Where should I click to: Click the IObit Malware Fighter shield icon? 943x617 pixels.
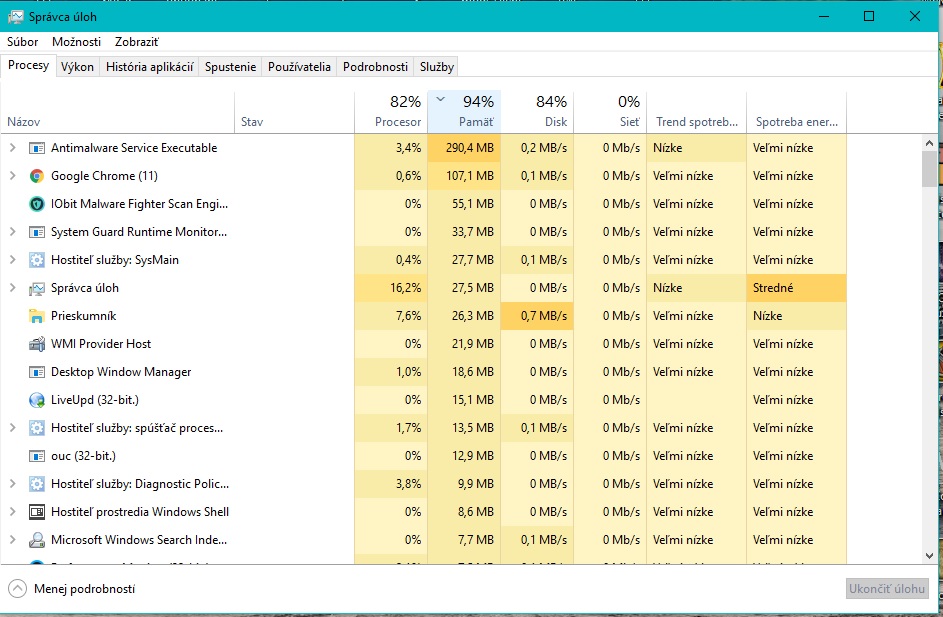coord(37,204)
